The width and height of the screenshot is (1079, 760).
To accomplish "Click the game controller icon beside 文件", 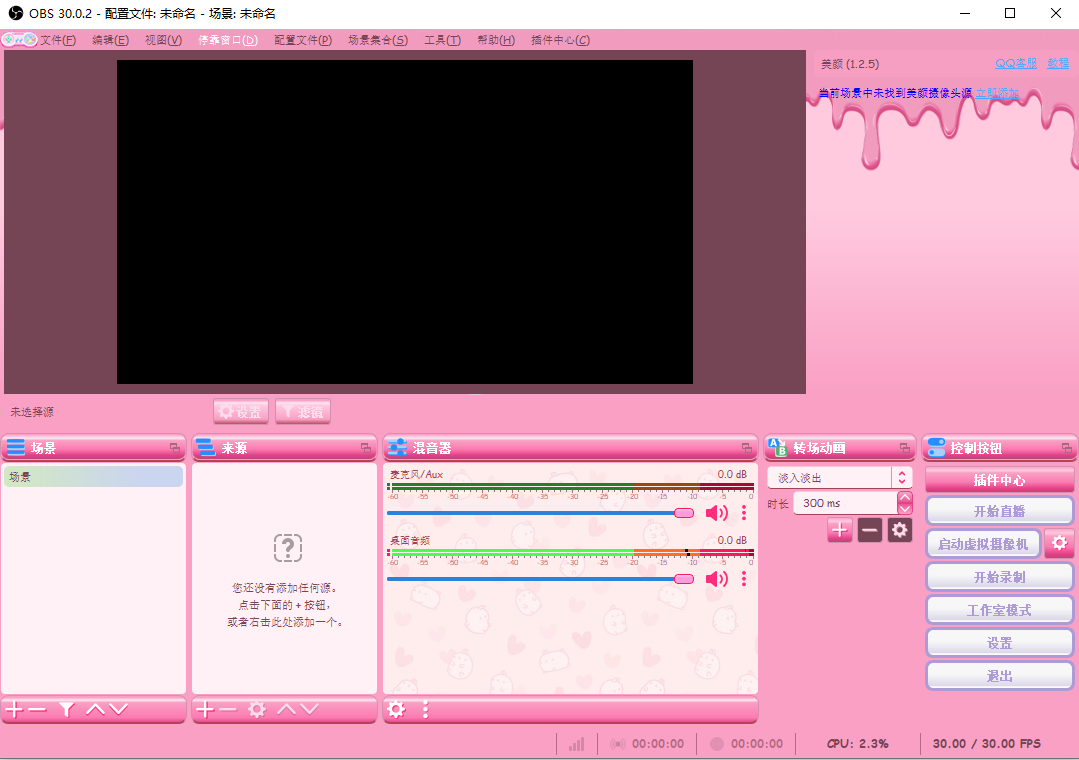I will tap(19, 40).
